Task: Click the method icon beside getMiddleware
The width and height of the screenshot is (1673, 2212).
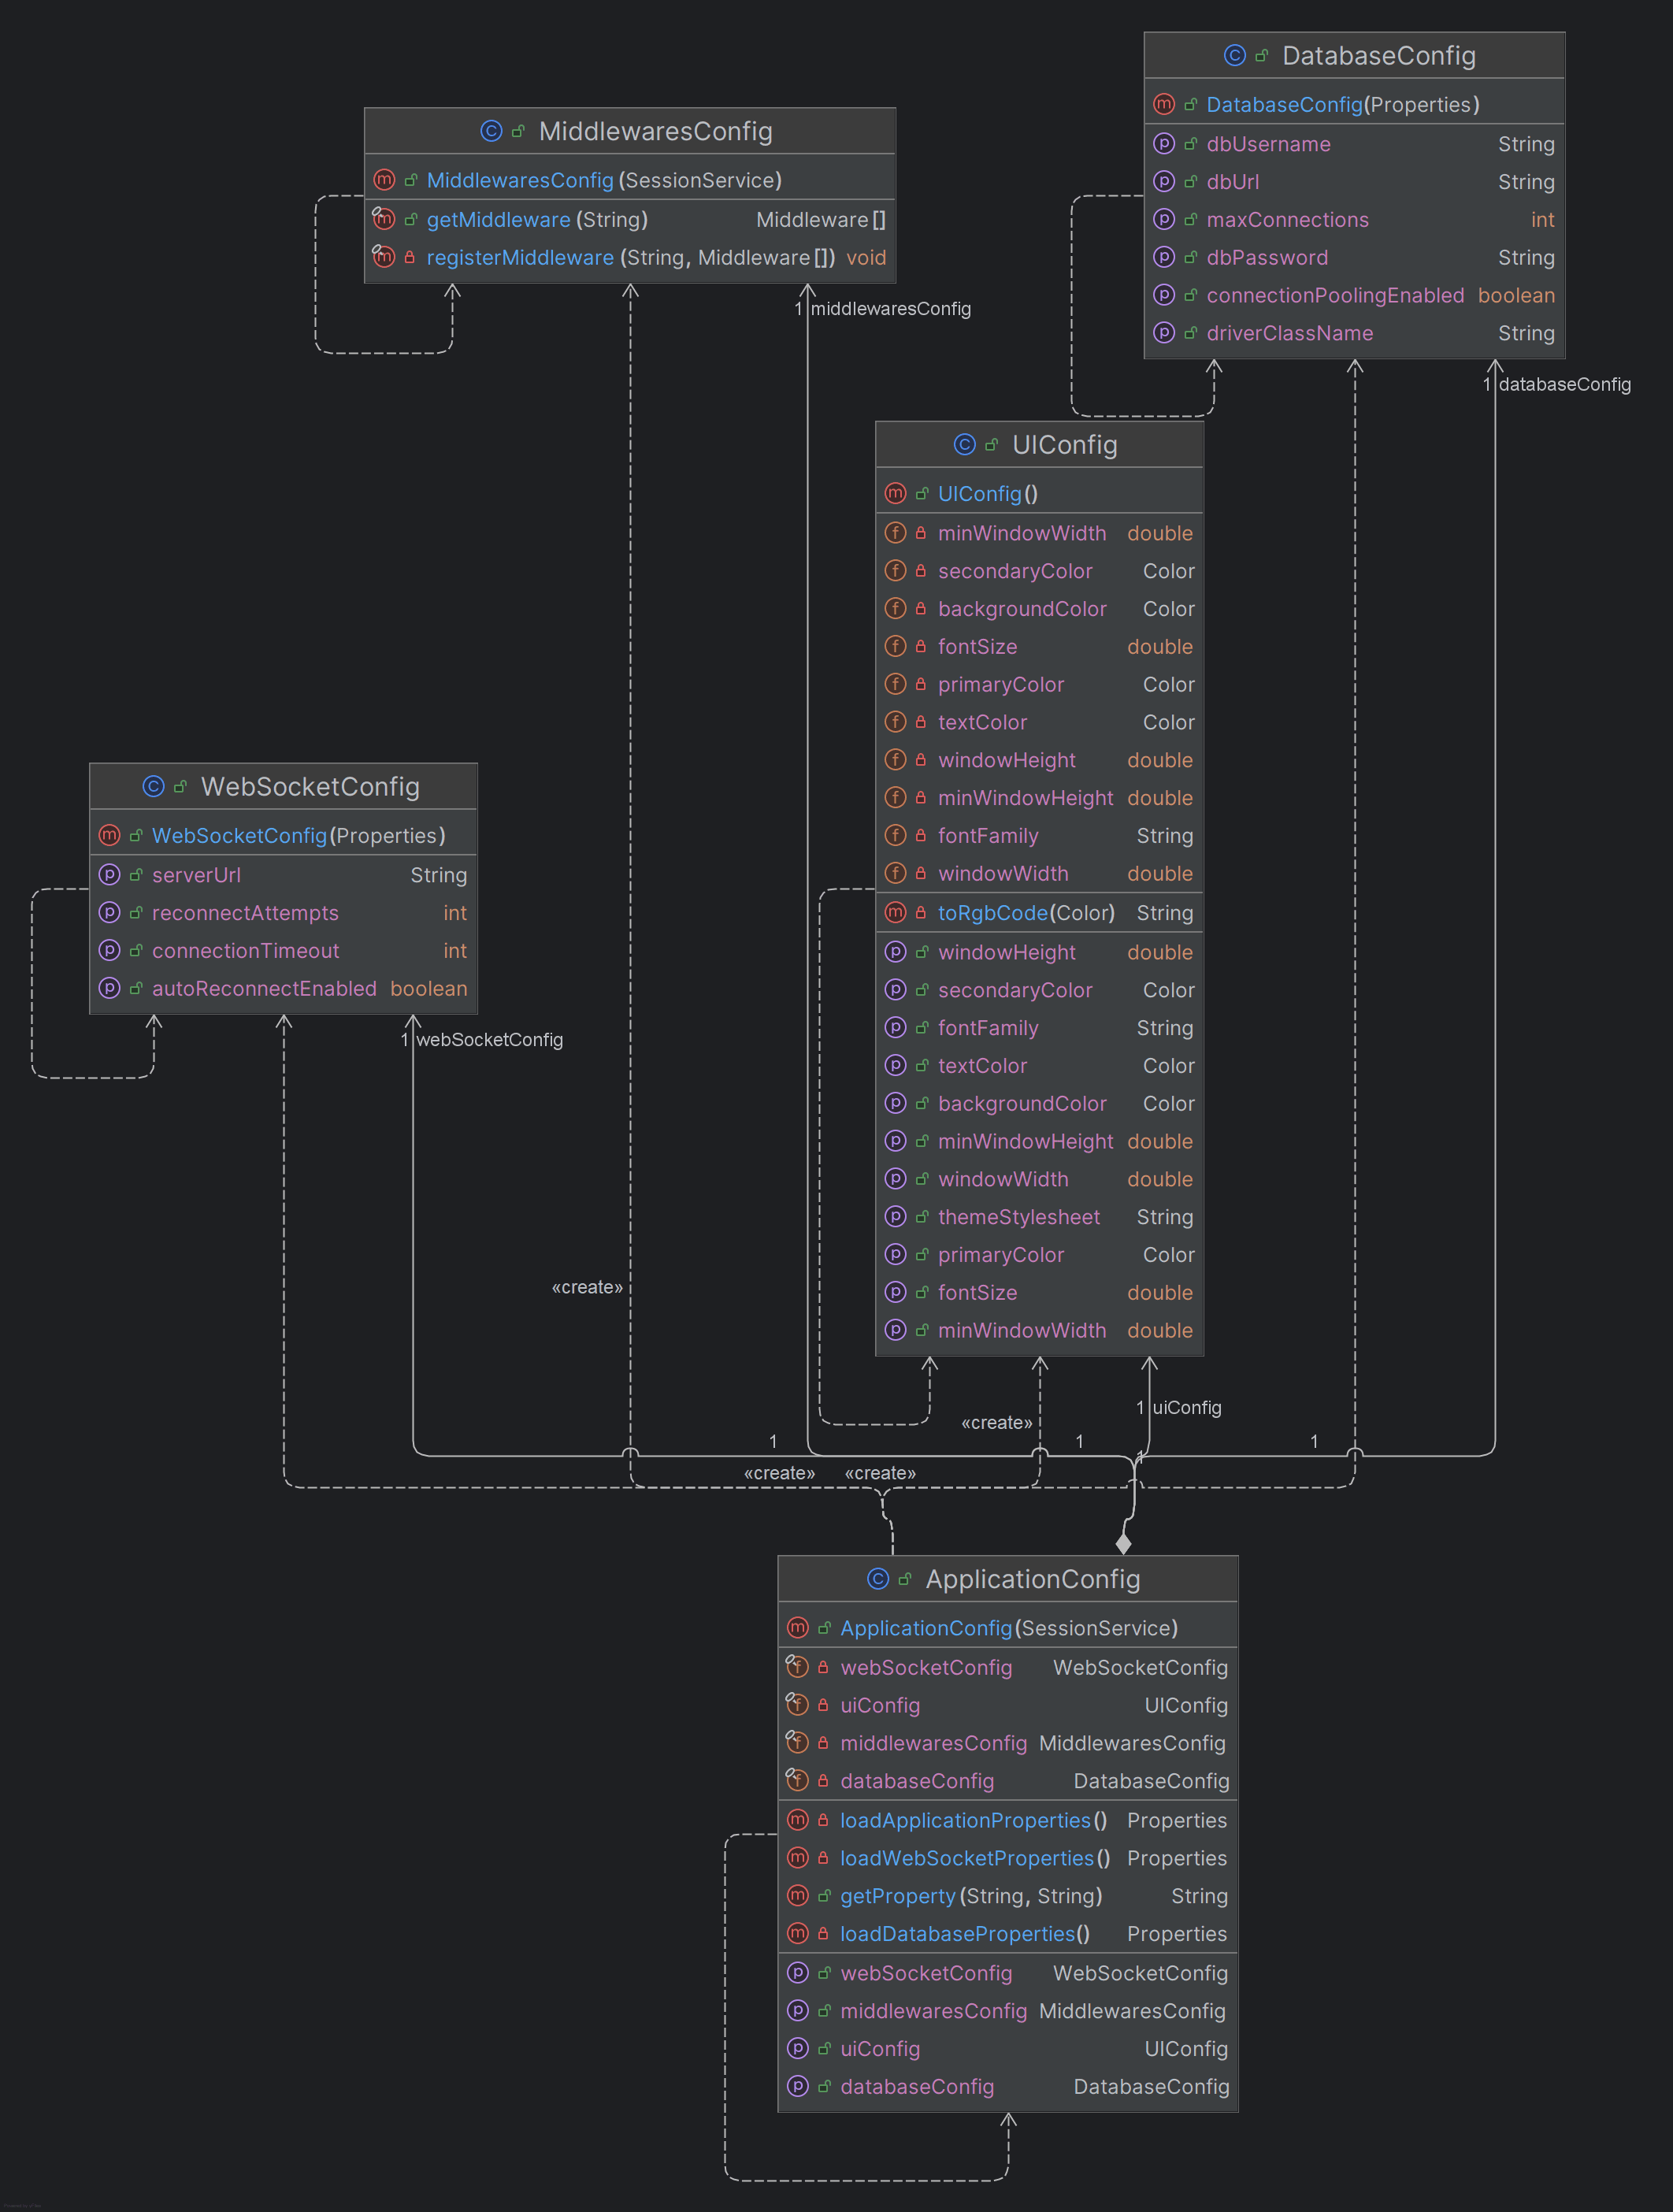Action: (x=384, y=220)
